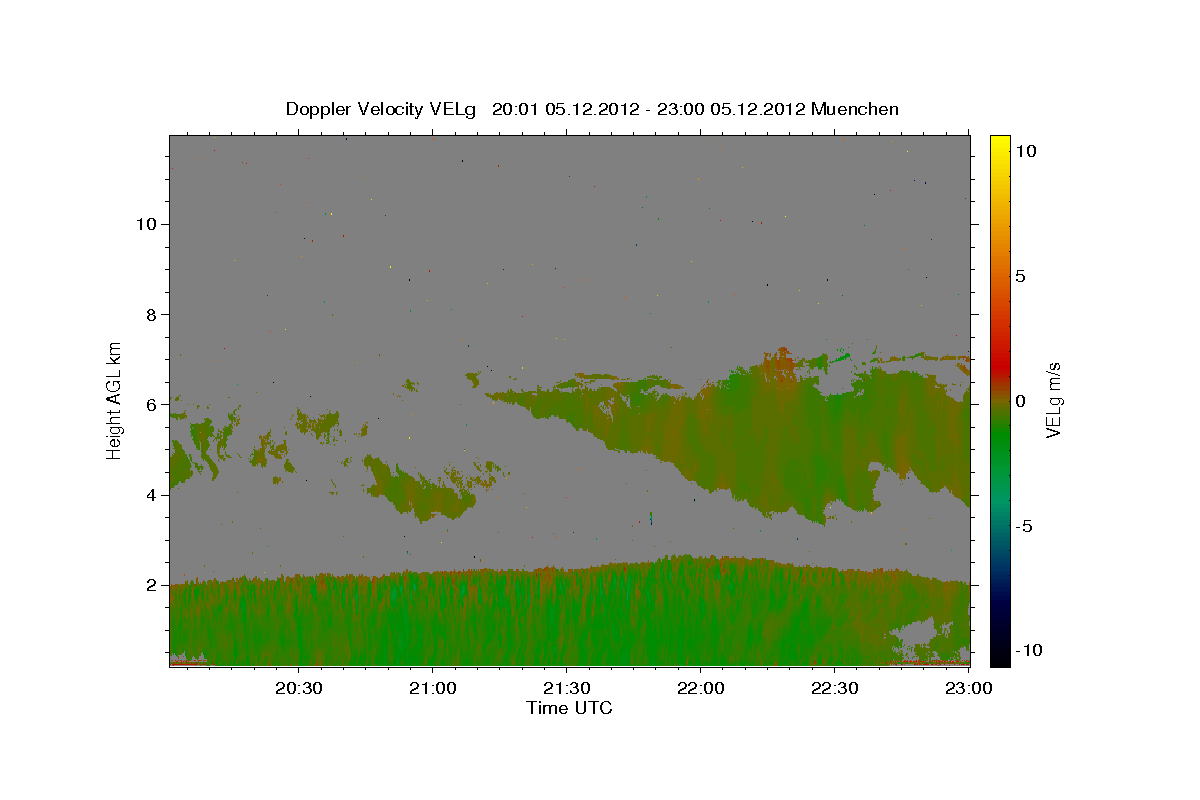Click the height axis label '4'

[x=151, y=495]
